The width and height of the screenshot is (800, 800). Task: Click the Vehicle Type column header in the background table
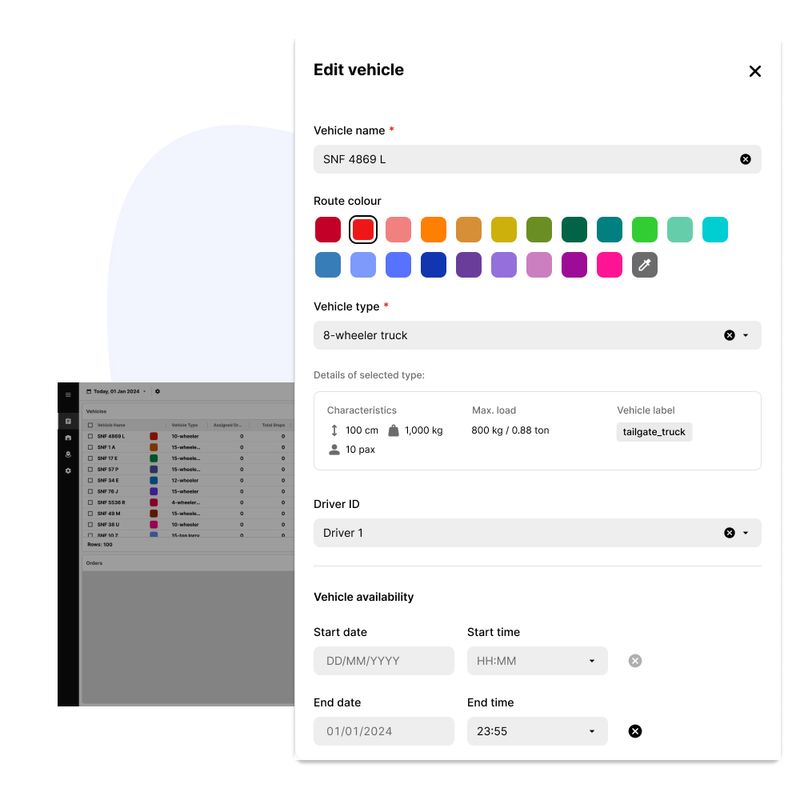tap(185, 425)
